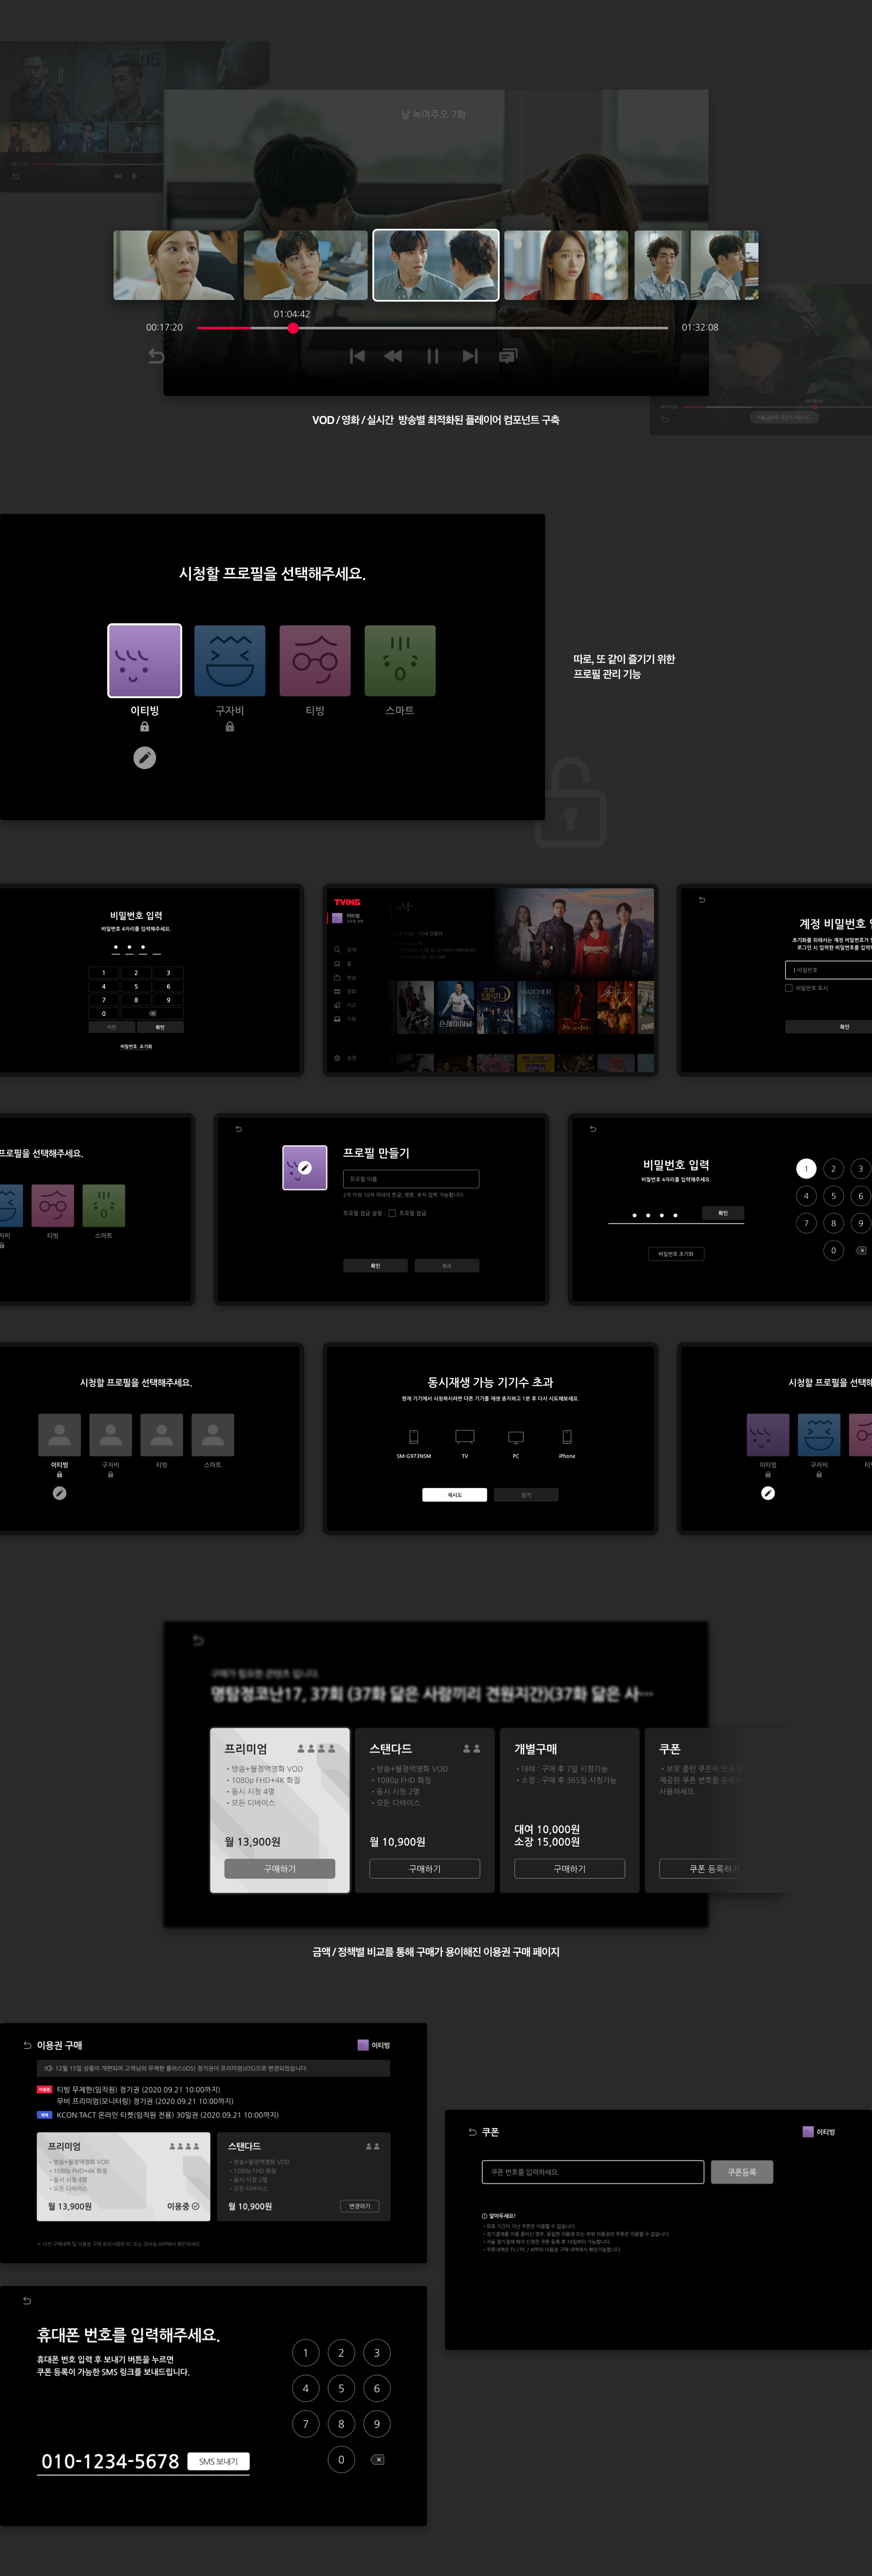
Task: Choose the pink 티빙 profile avatar
Action: 315,660
